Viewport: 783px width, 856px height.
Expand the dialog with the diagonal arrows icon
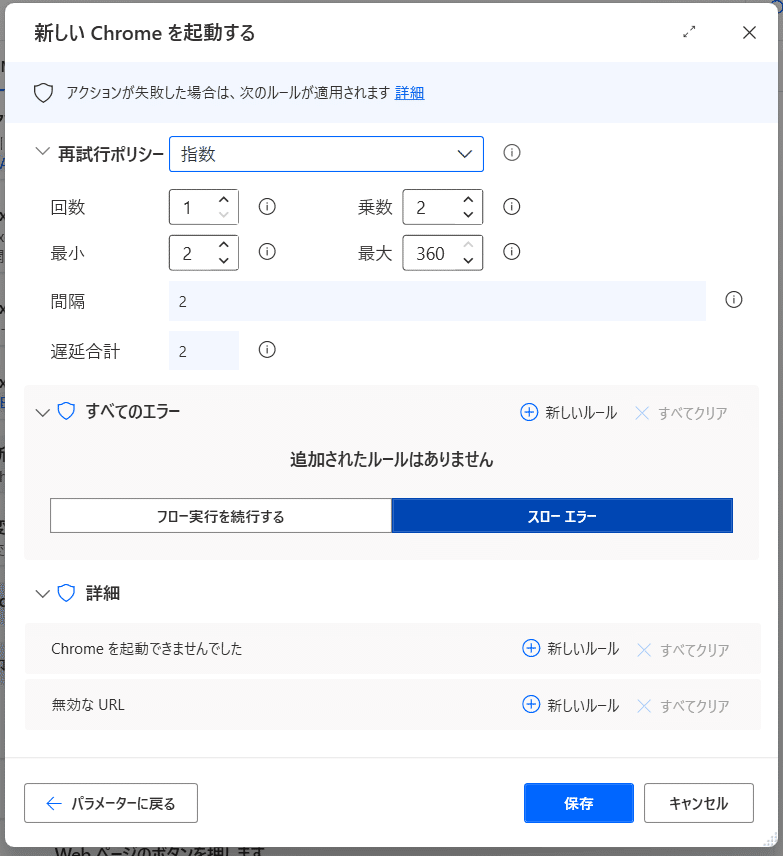coord(689,32)
